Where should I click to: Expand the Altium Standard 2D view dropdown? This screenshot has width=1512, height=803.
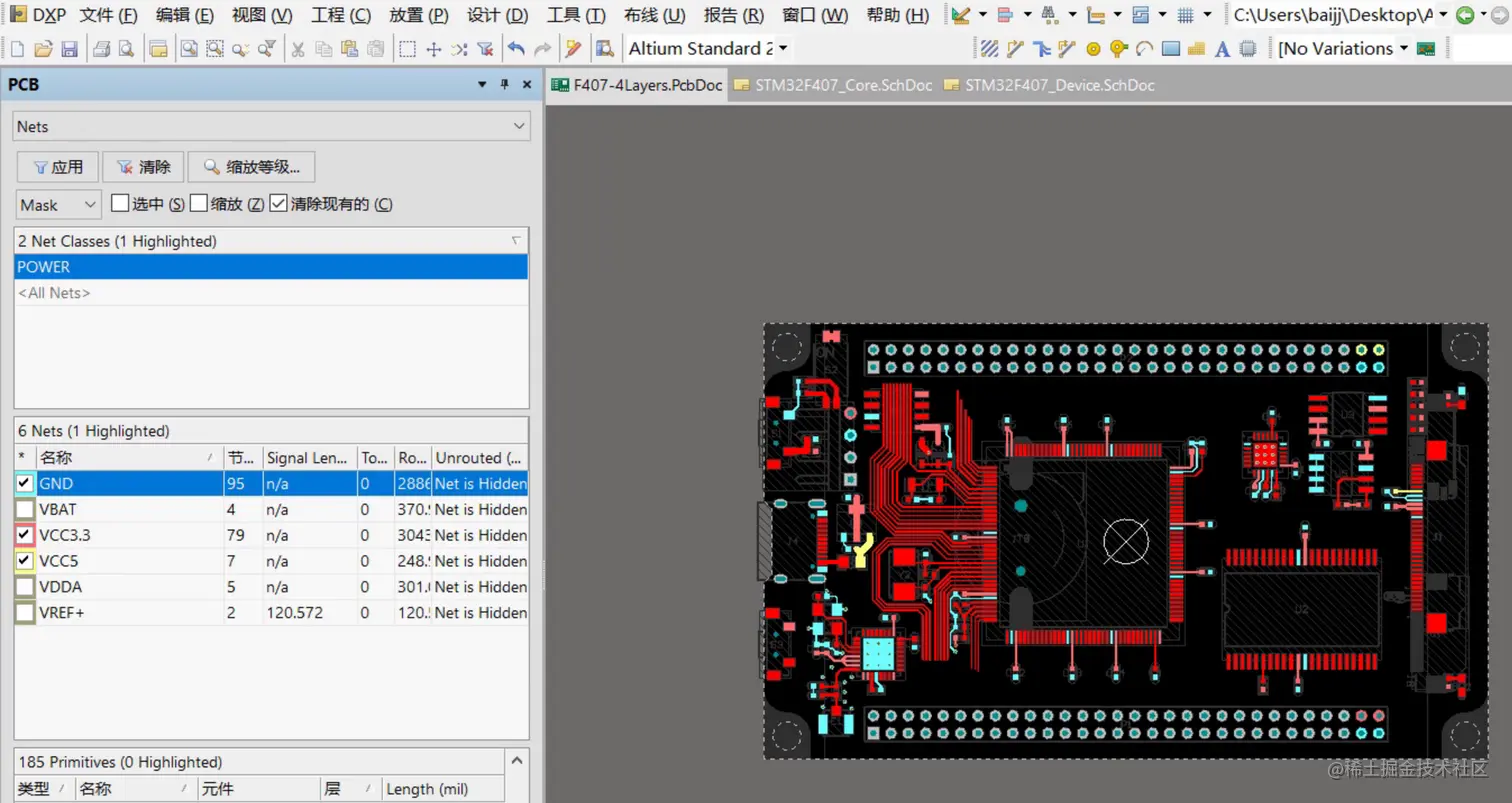(x=782, y=48)
